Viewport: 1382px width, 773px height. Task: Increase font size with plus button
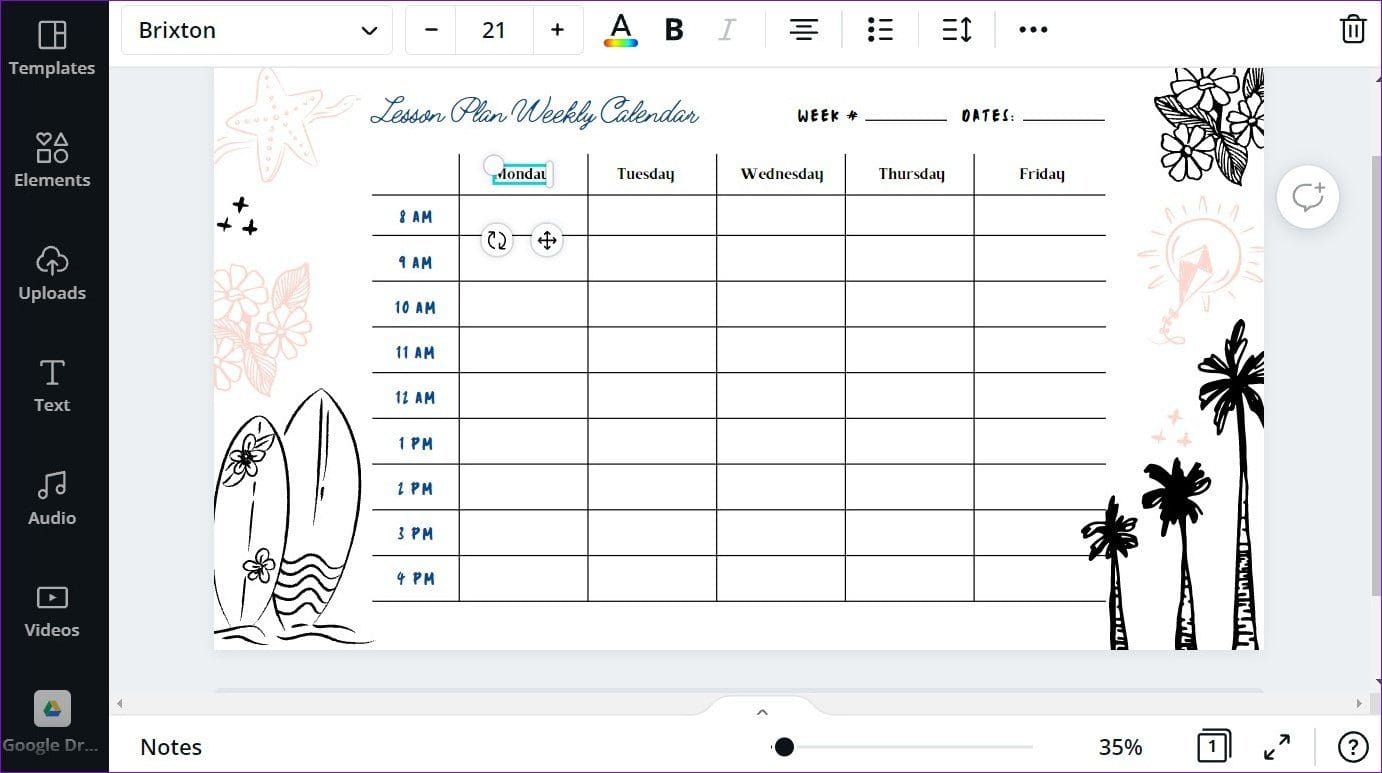(x=557, y=30)
